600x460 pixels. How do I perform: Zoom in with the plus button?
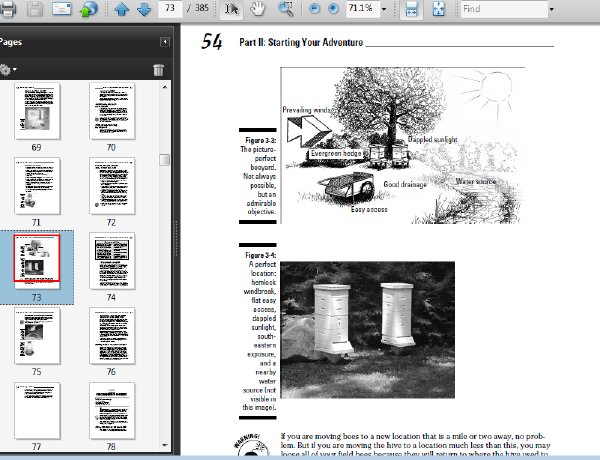tap(333, 8)
